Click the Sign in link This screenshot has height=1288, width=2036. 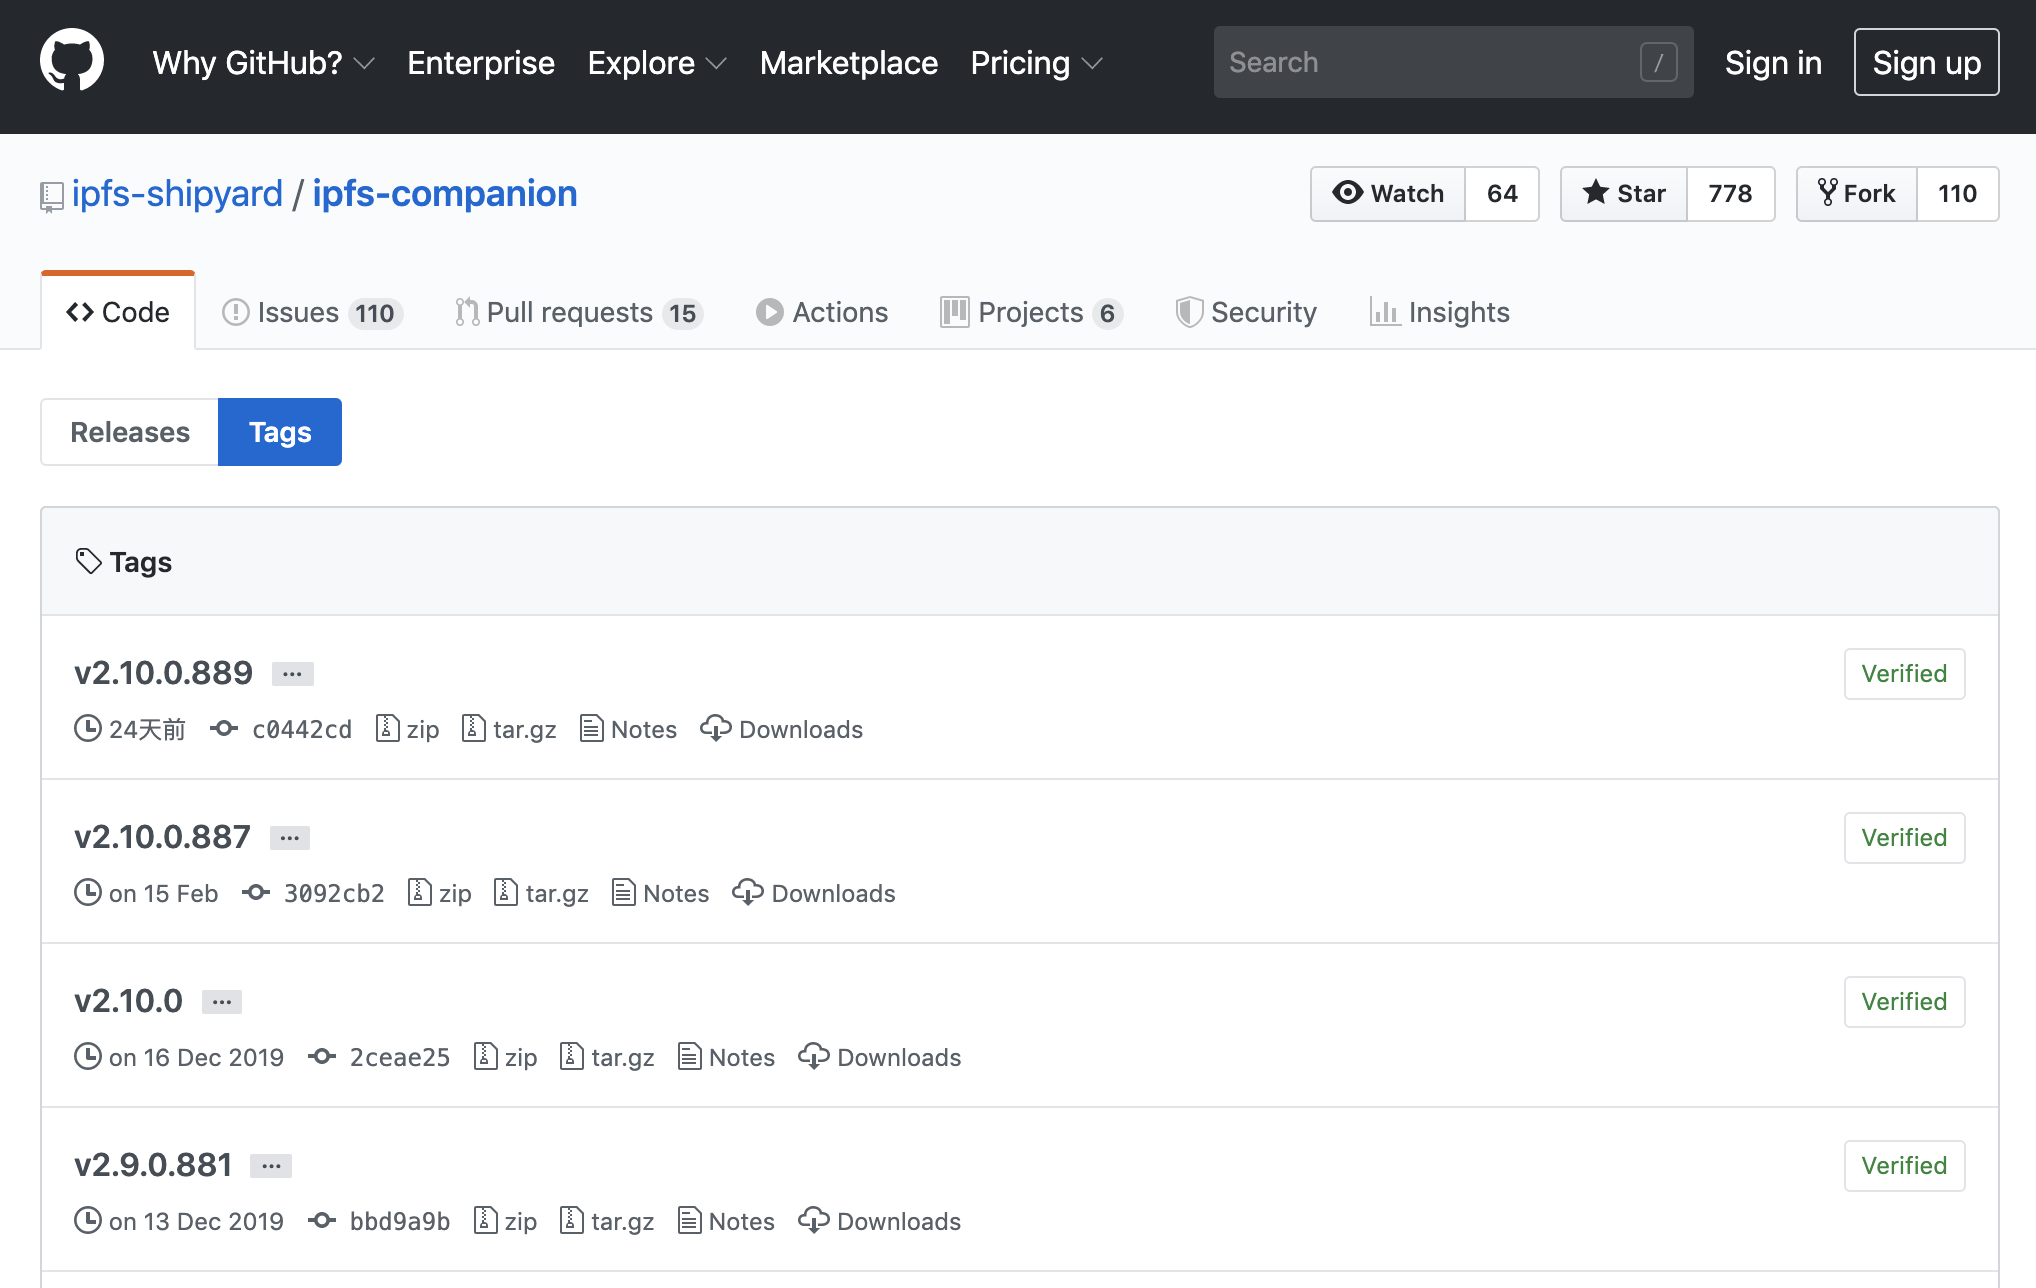tap(1773, 62)
